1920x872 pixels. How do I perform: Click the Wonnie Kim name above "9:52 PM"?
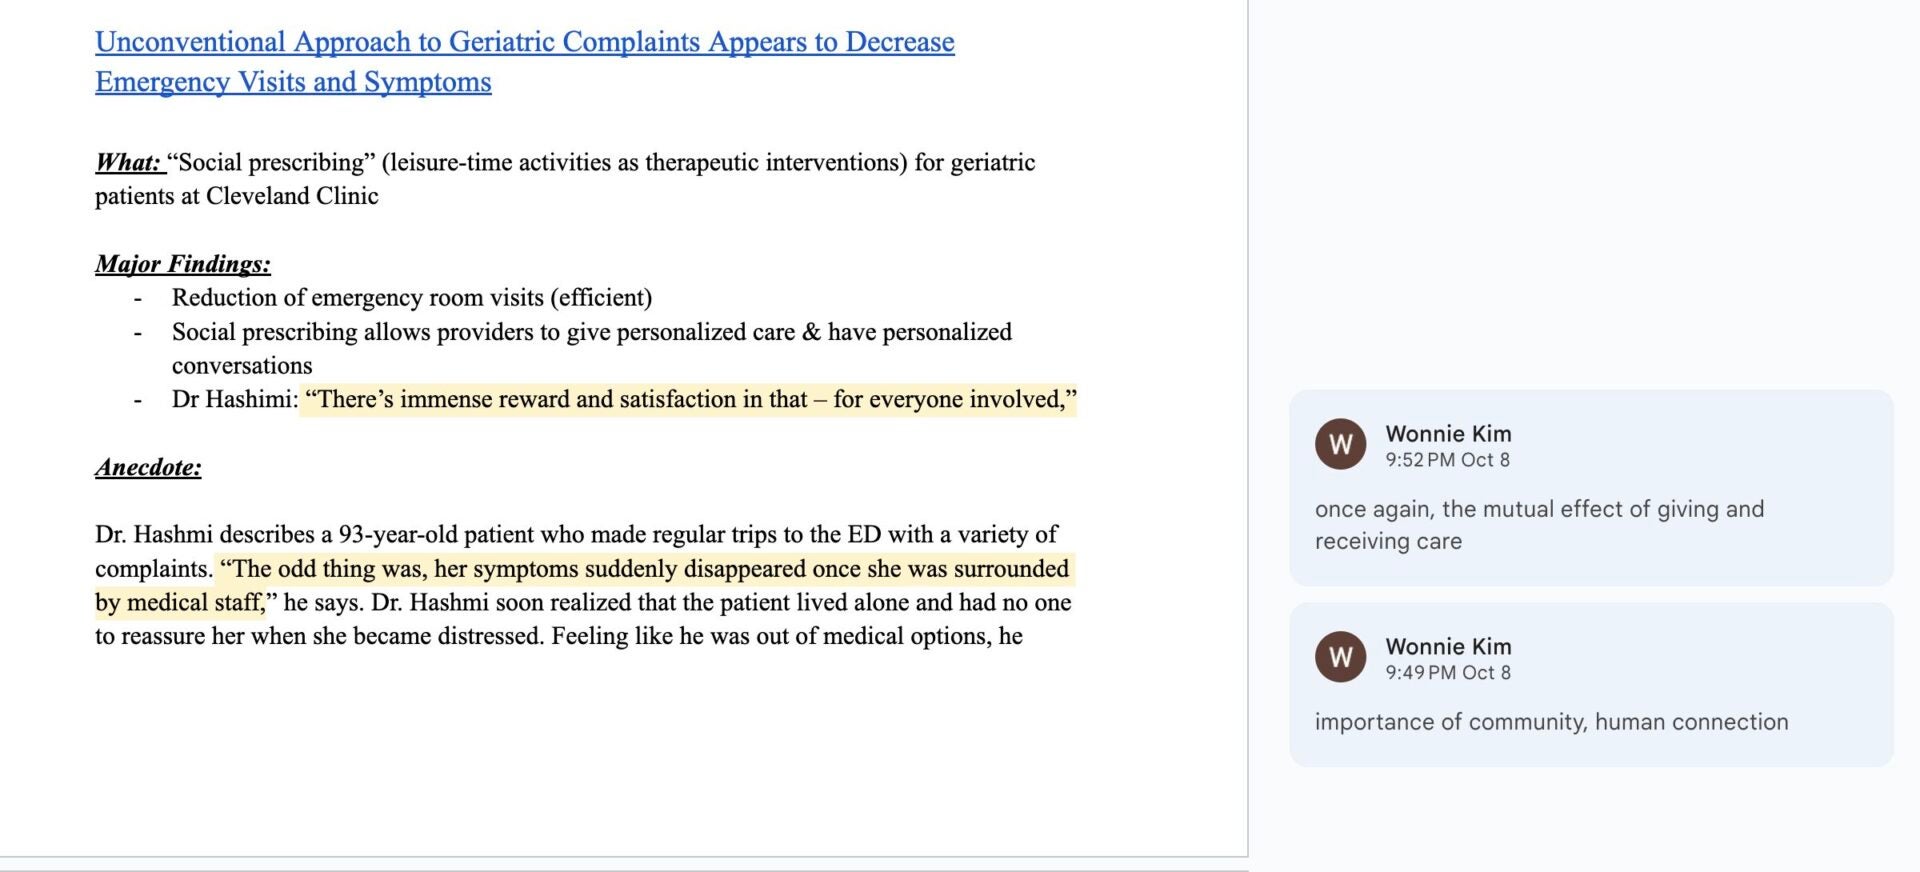click(x=1448, y=434)
